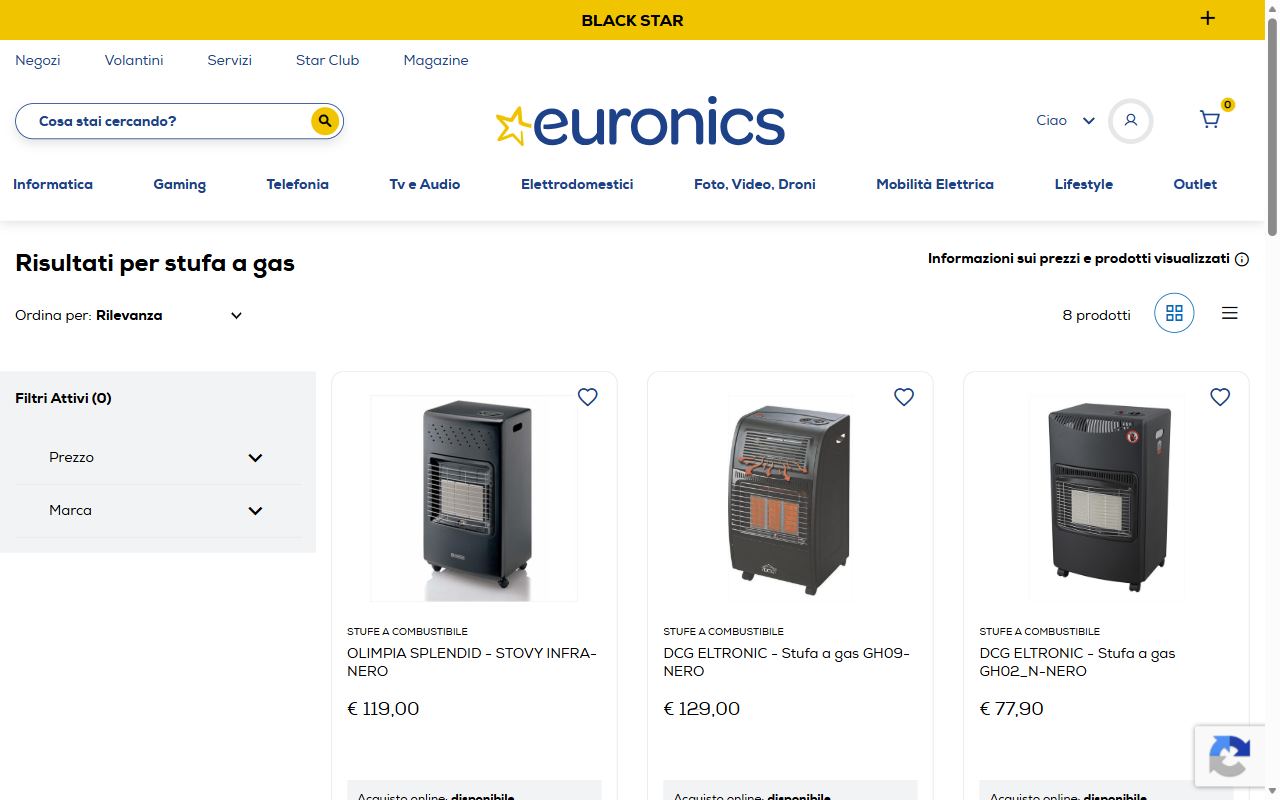Click Informazioni sui prezzi e prodotti visualizzati

coord(1079,259)
